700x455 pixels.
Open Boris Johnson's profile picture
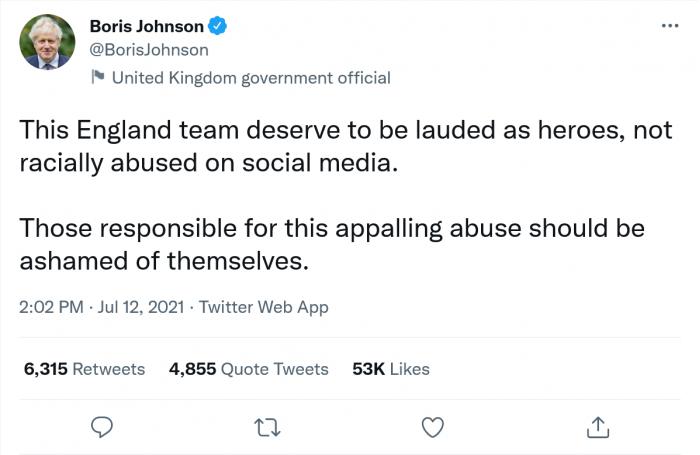coord(47,42)
